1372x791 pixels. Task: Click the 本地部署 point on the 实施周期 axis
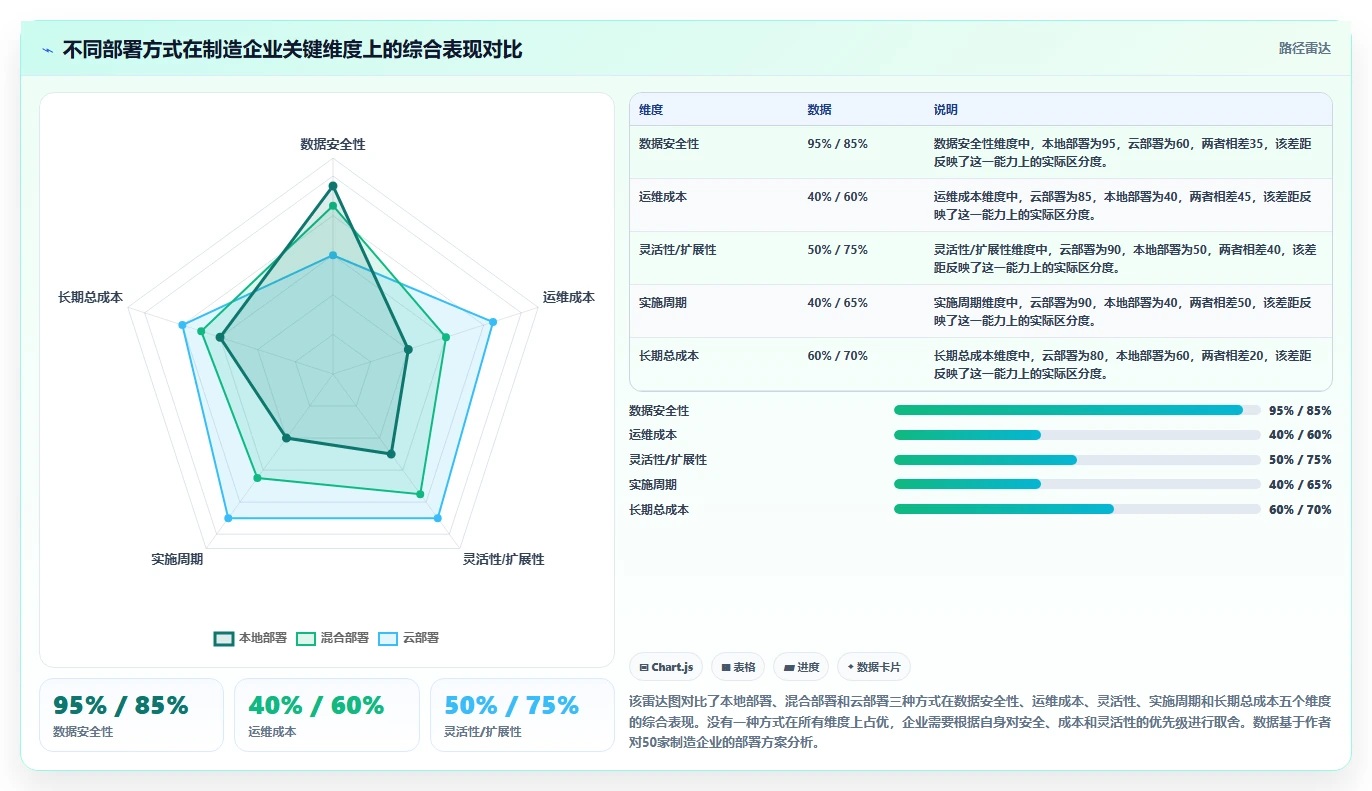click(286, 438)
